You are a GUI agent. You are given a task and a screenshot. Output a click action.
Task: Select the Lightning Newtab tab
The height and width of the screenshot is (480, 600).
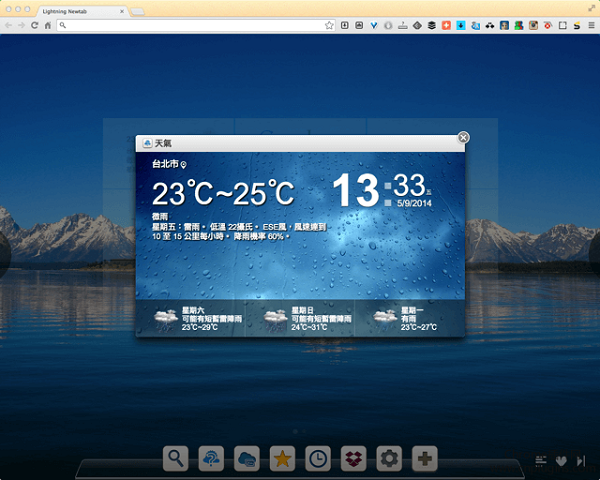[81, 11]
